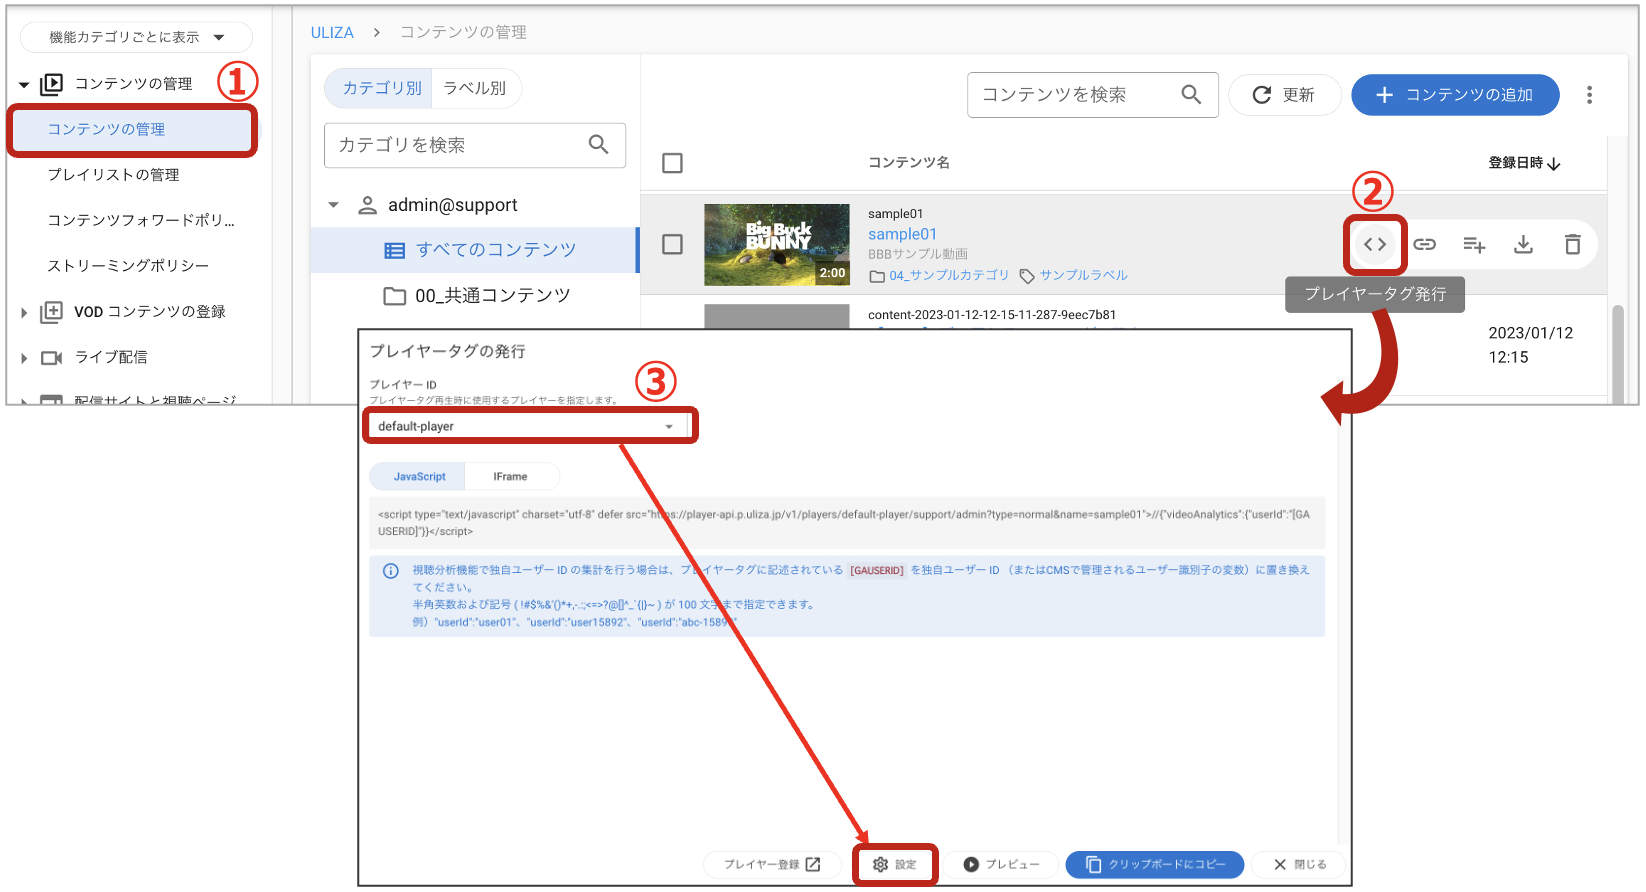This screenshot has height=892, width=1646.
Task: Expand the ライブ配信 section
Action: tap(24, 358)
